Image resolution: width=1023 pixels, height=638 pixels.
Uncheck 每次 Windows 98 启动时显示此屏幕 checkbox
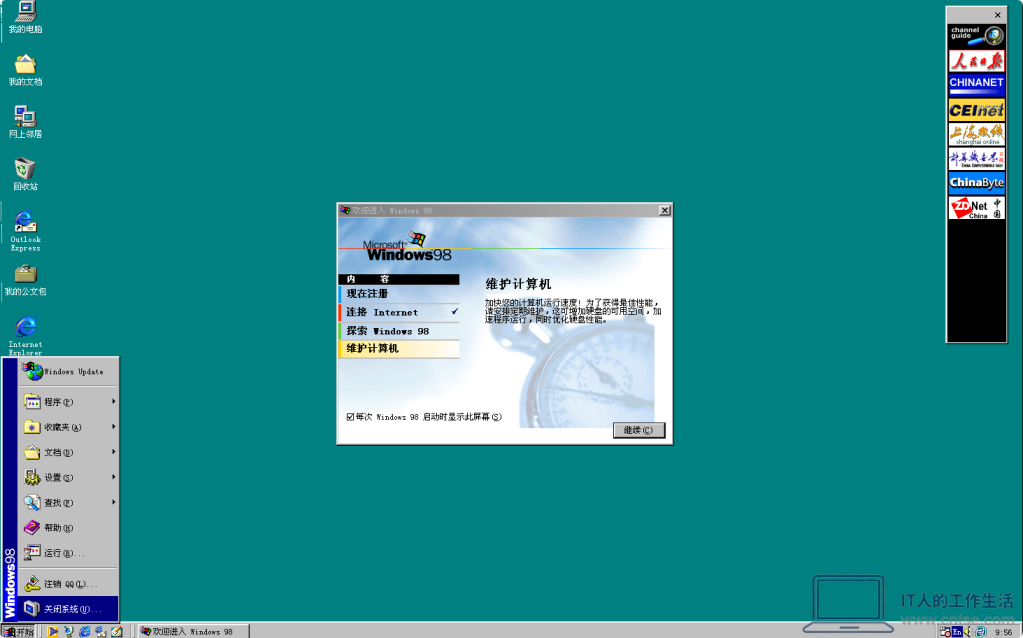click(x=350, y=417)
